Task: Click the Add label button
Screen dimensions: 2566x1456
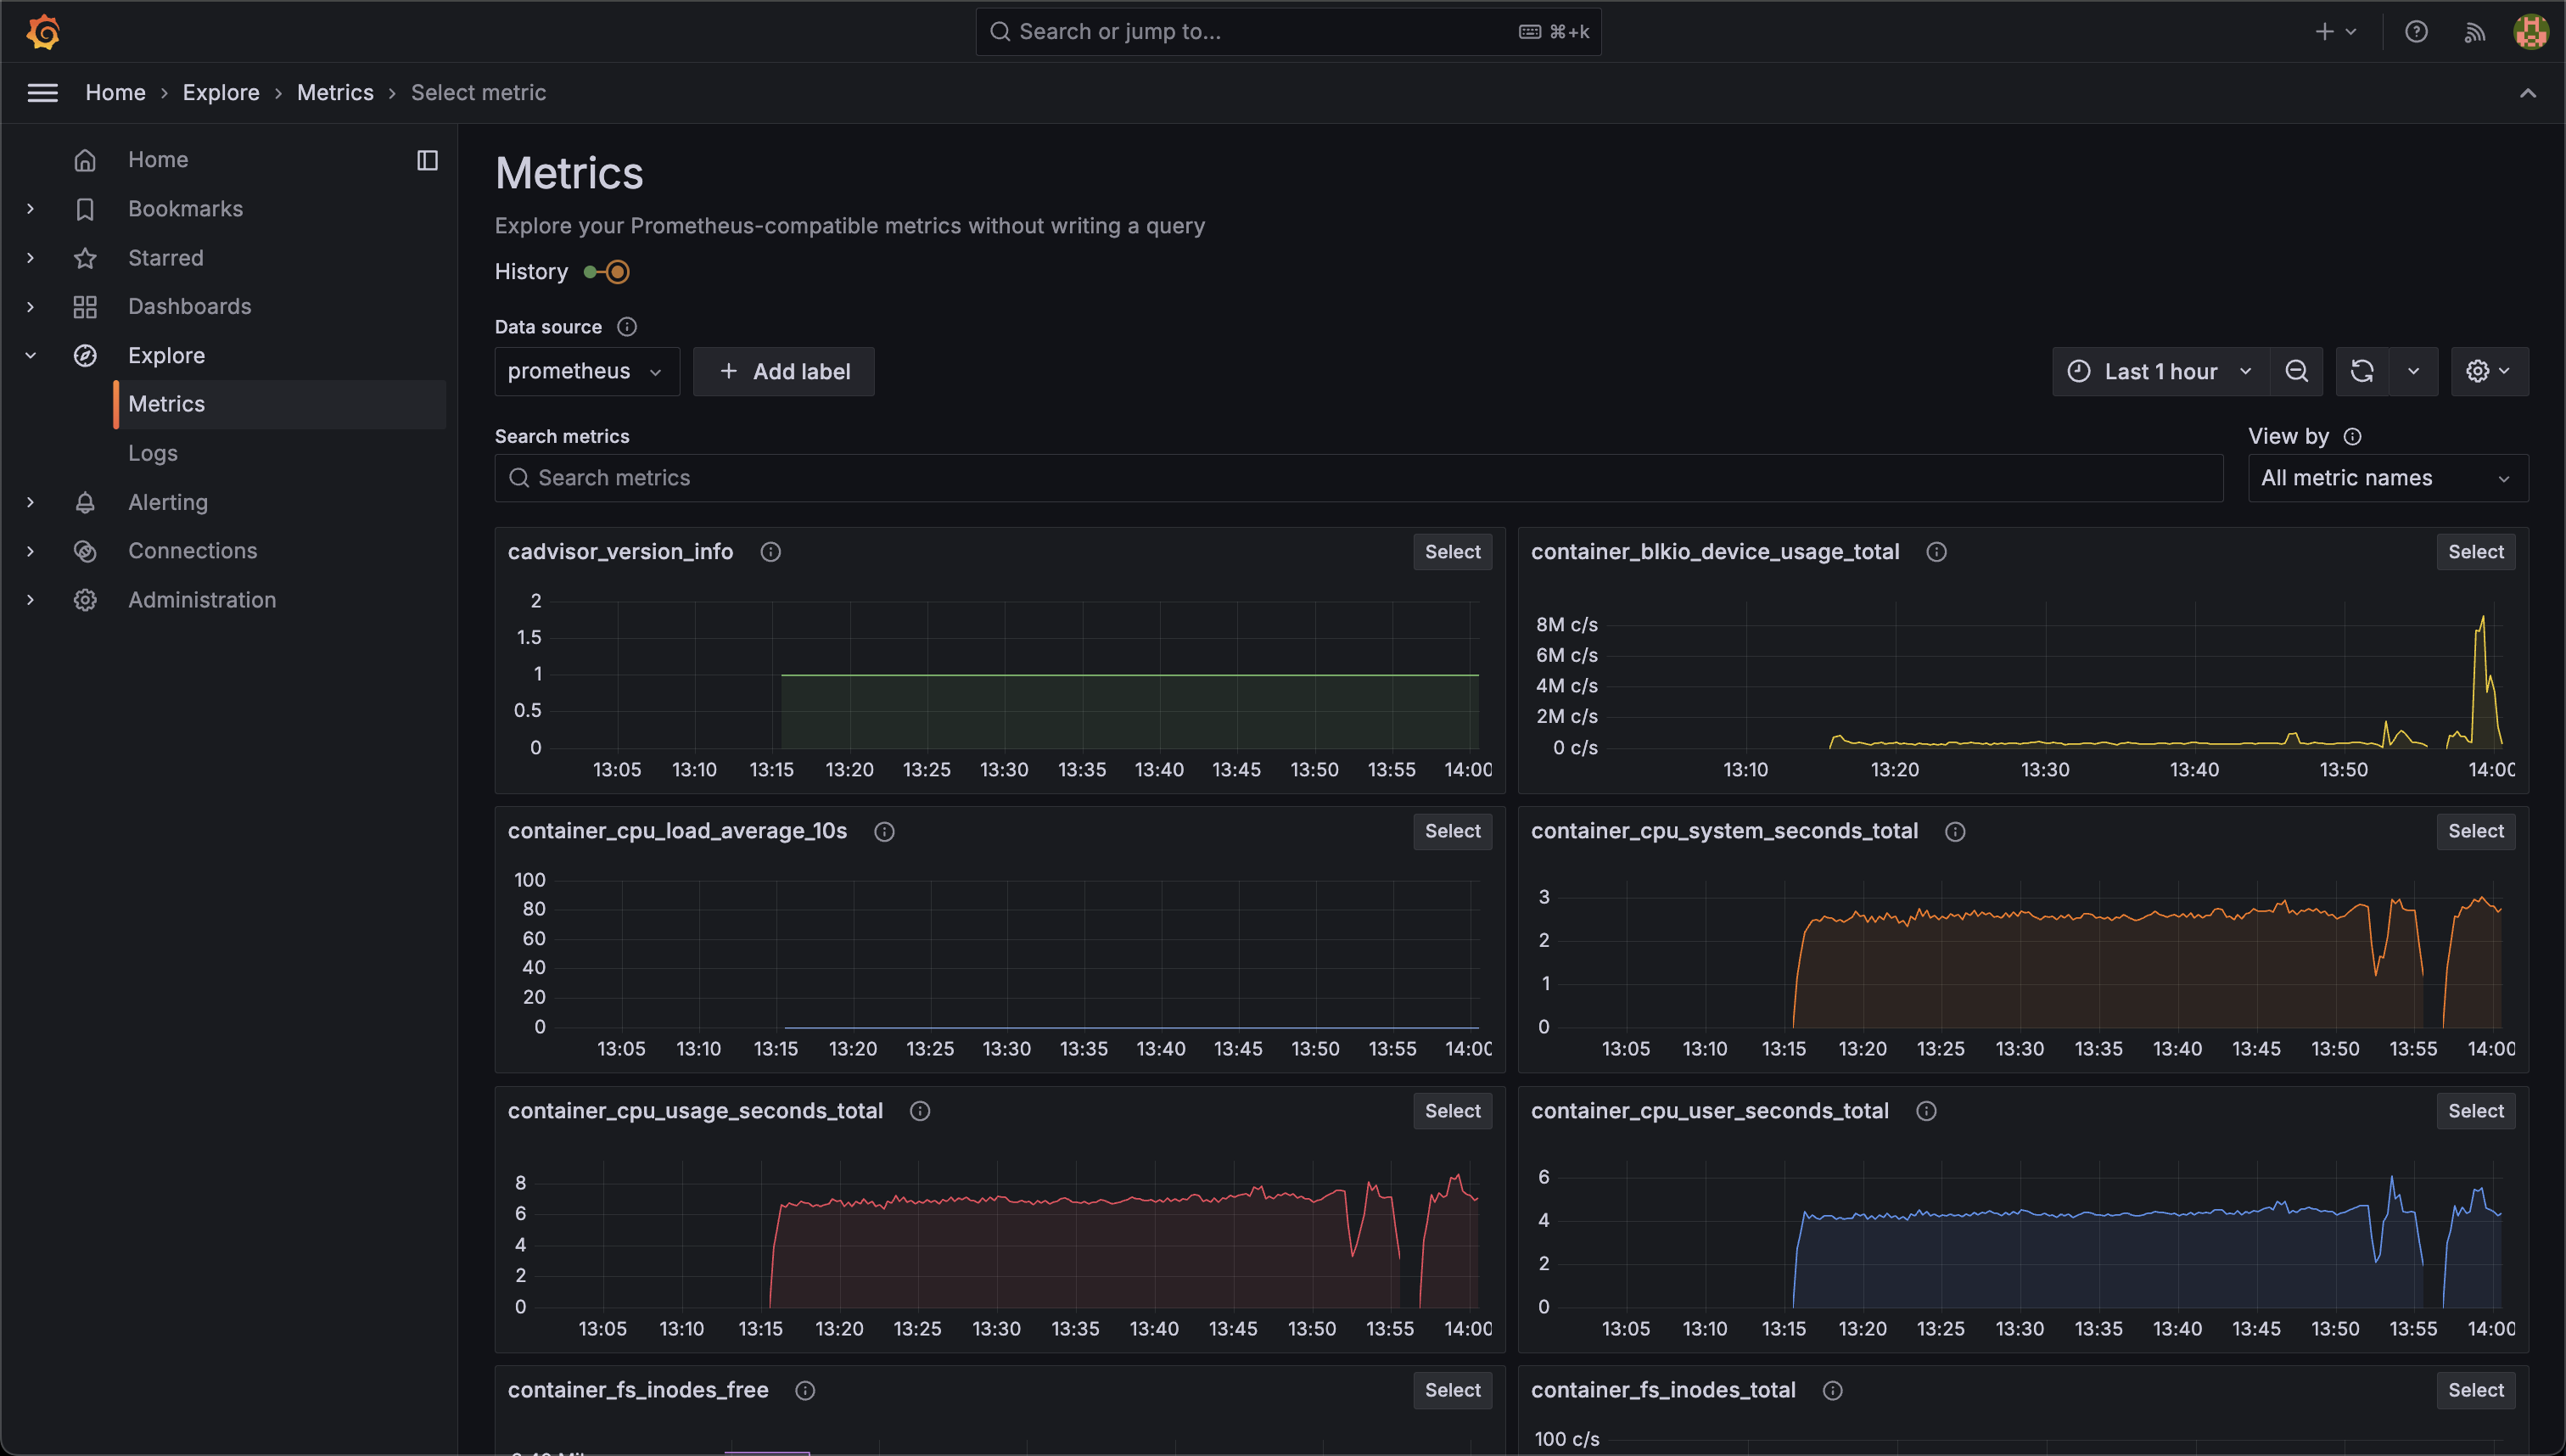Action: pos(784,370)
